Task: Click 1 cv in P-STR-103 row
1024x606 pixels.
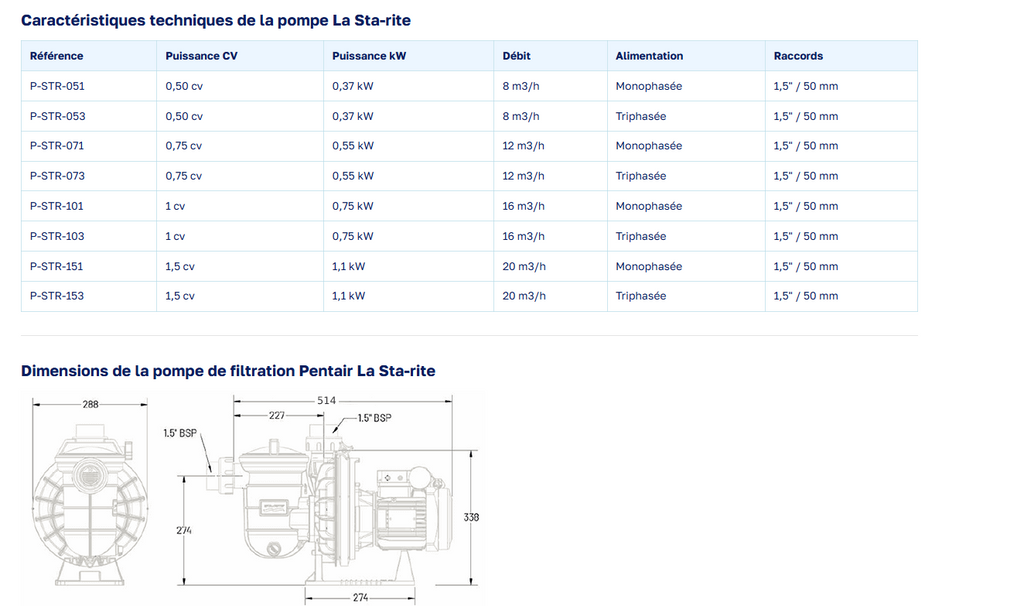Action: 175,236
